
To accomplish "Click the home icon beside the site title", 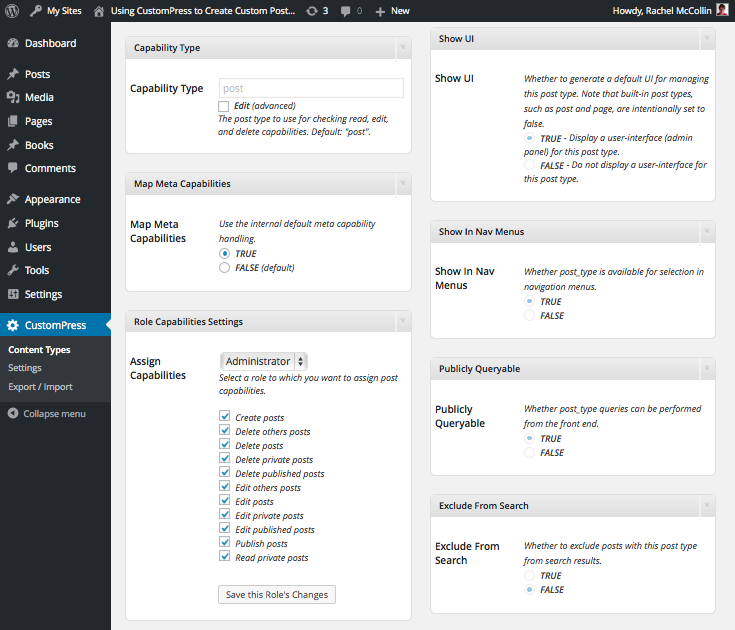I will click(98, 11).
